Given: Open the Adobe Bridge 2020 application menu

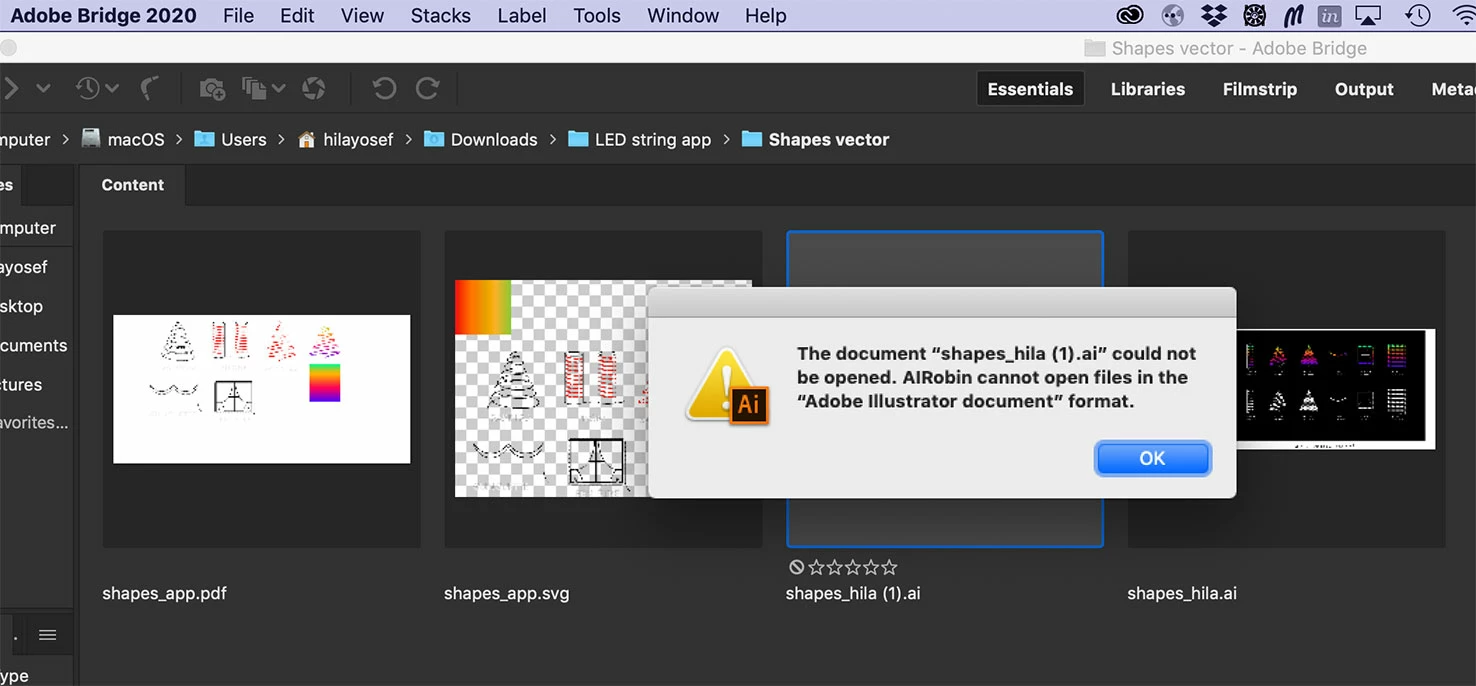Looking at the screenshot, I should point(104,16).
